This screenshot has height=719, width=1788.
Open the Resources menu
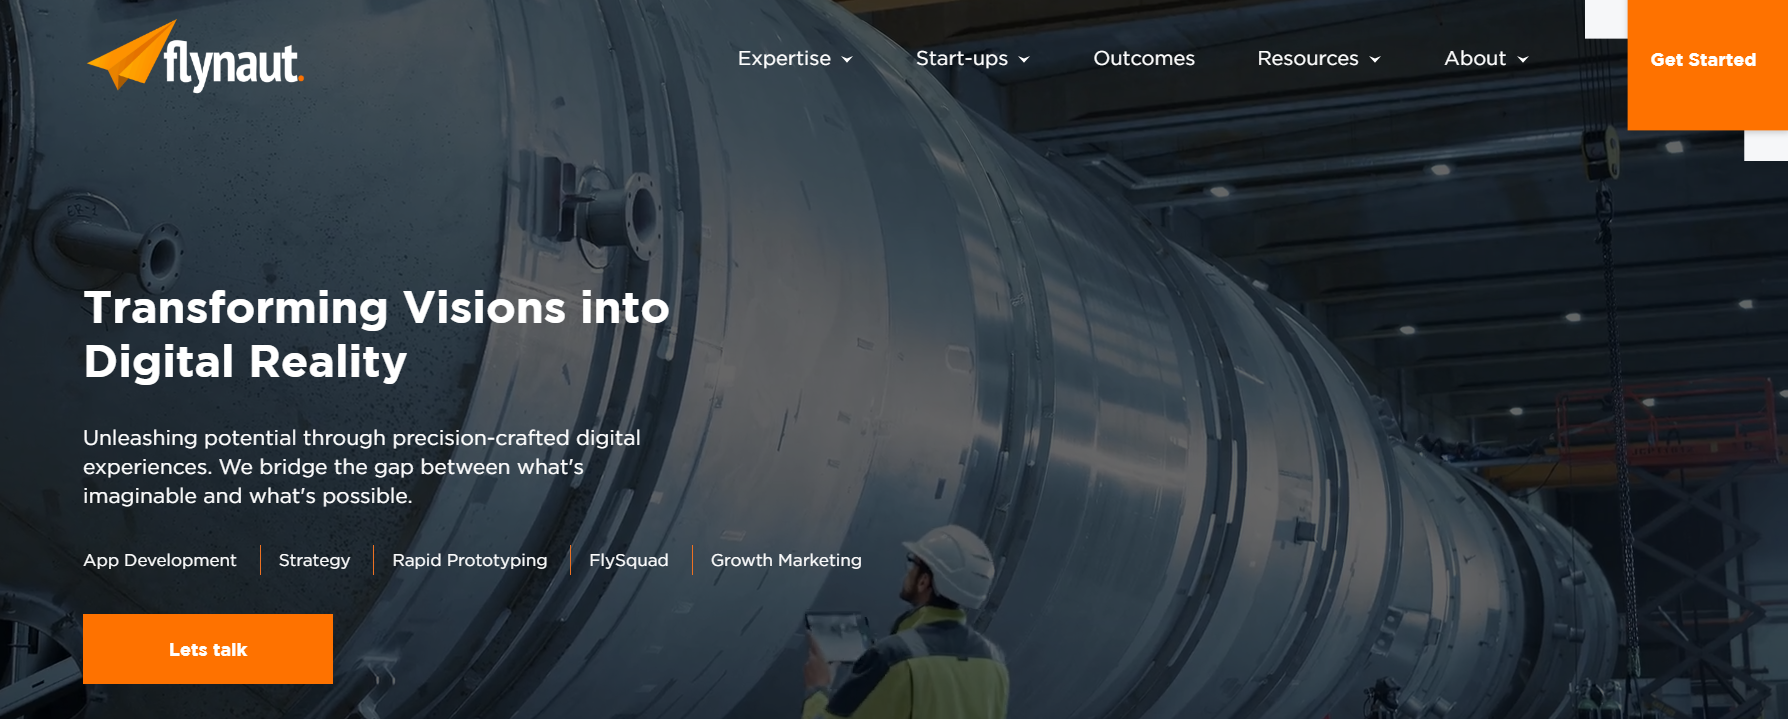coord(1308,59)
